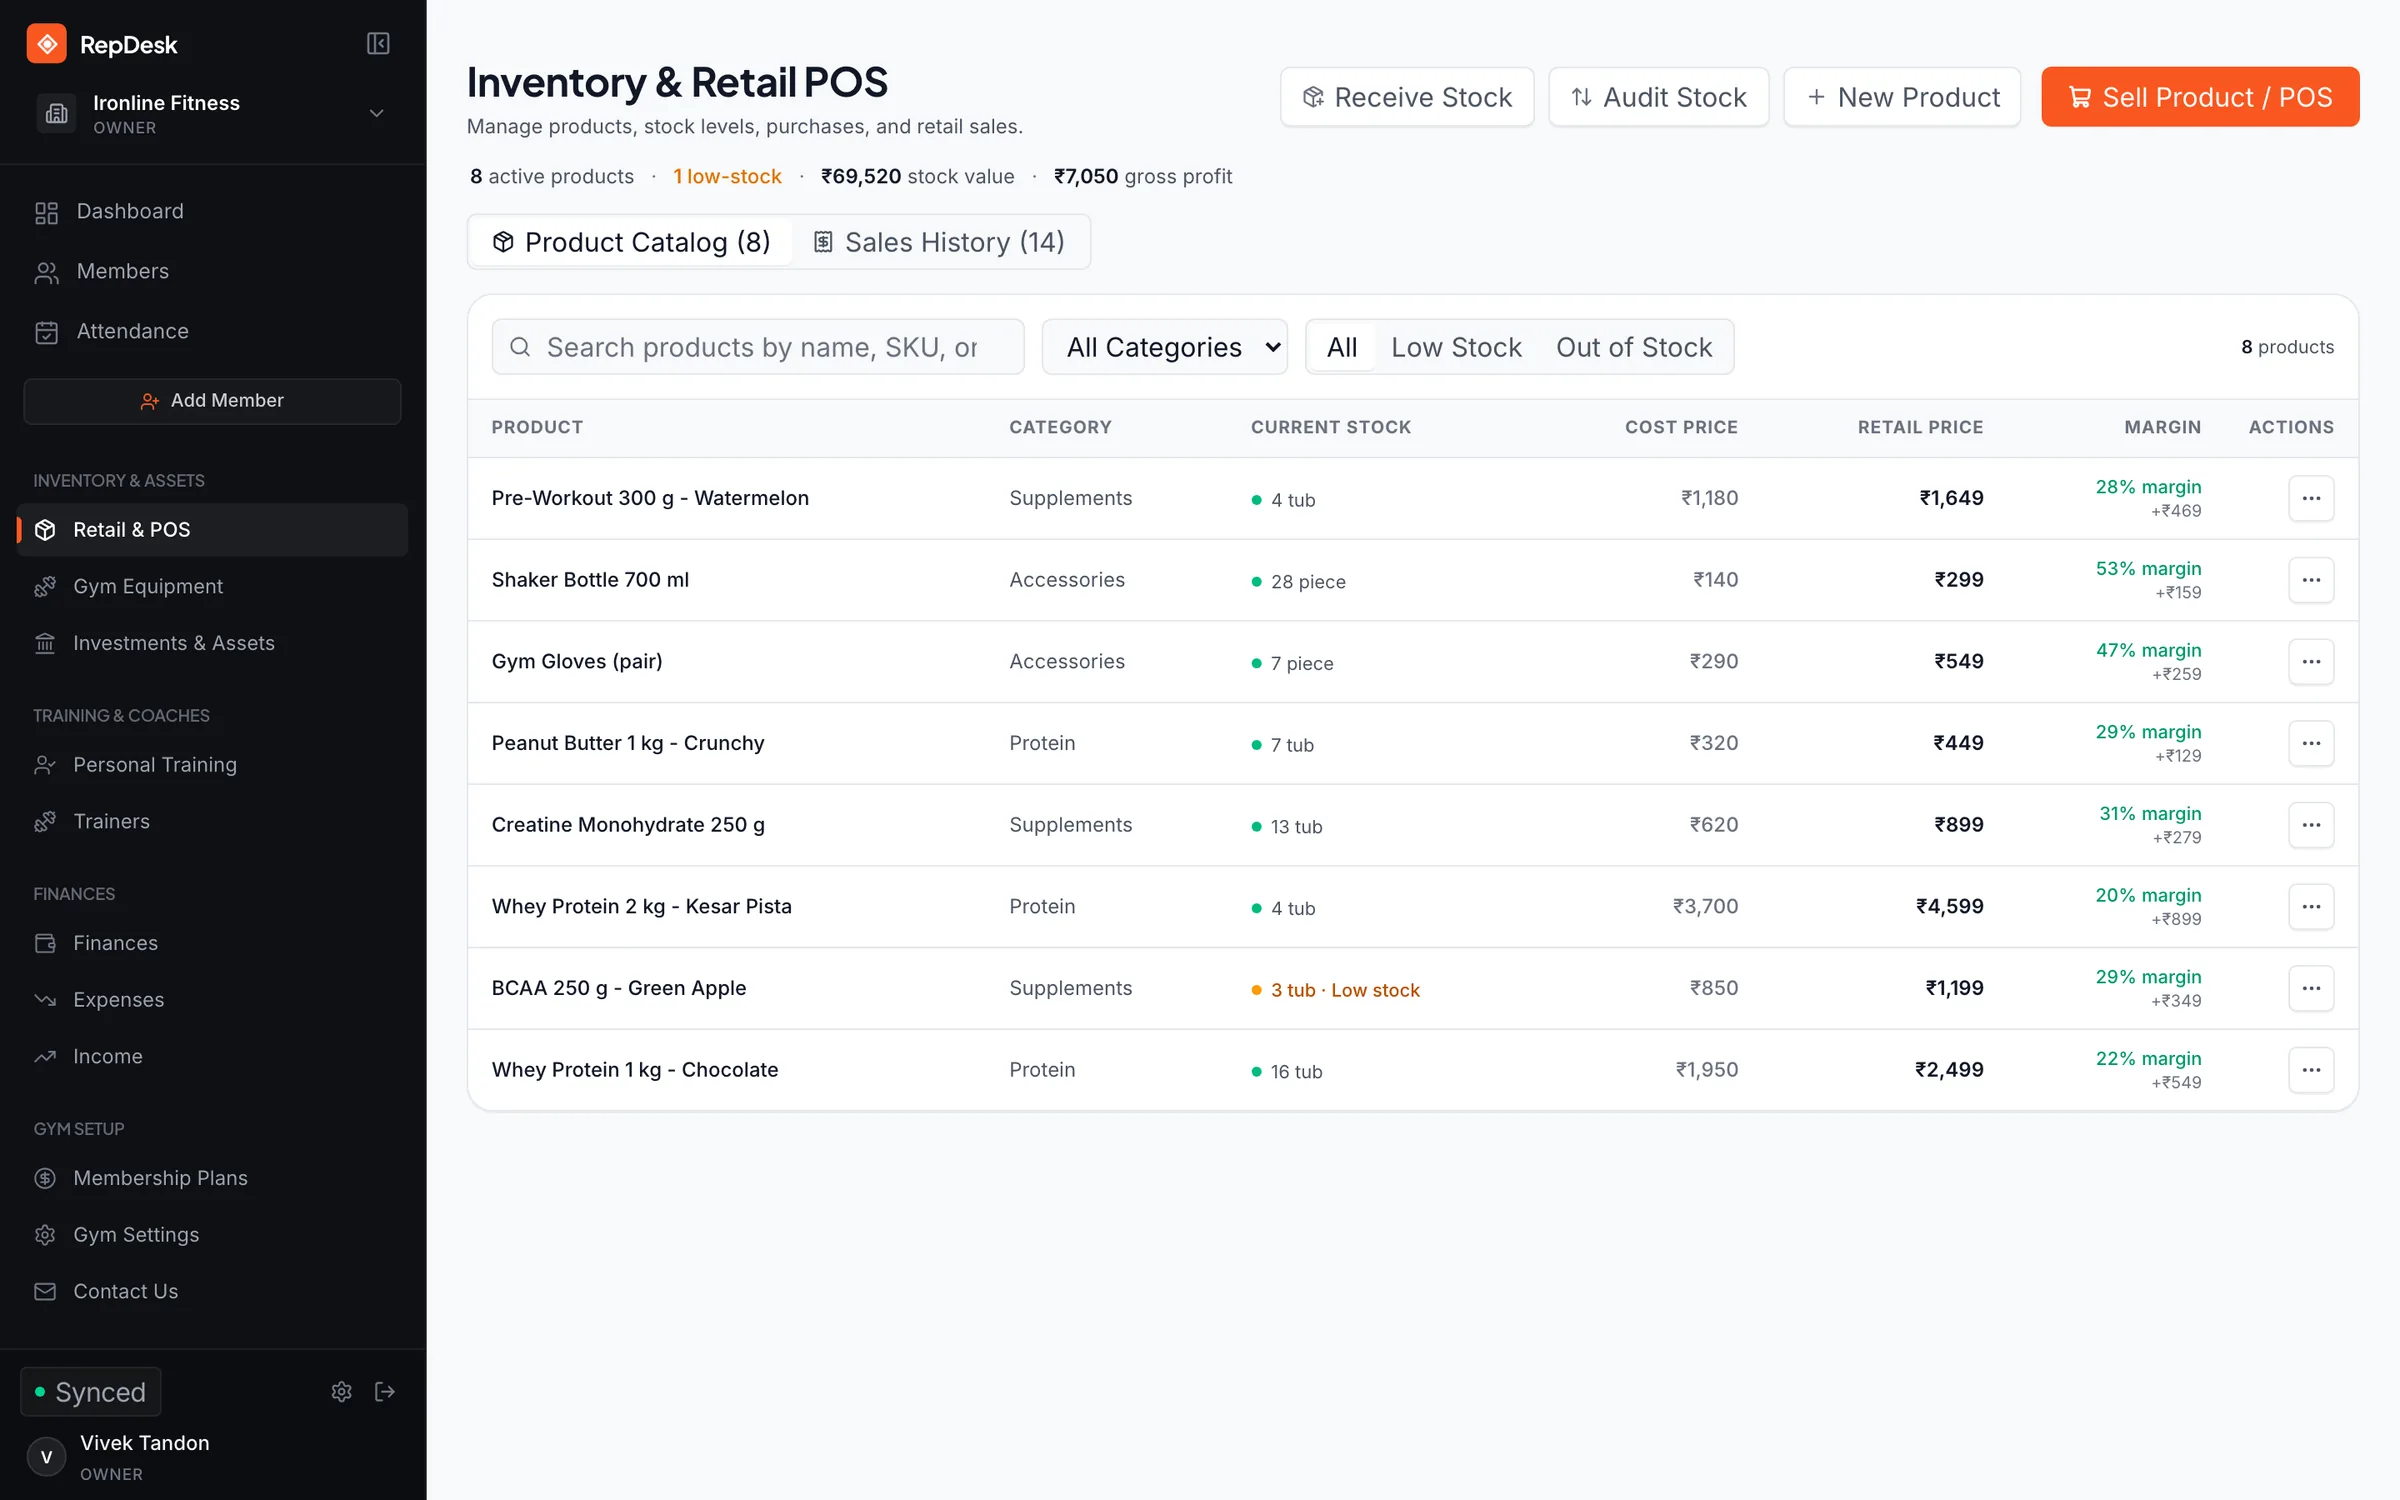Click the settings gear beside Synced

click(x=342, y=1391)
